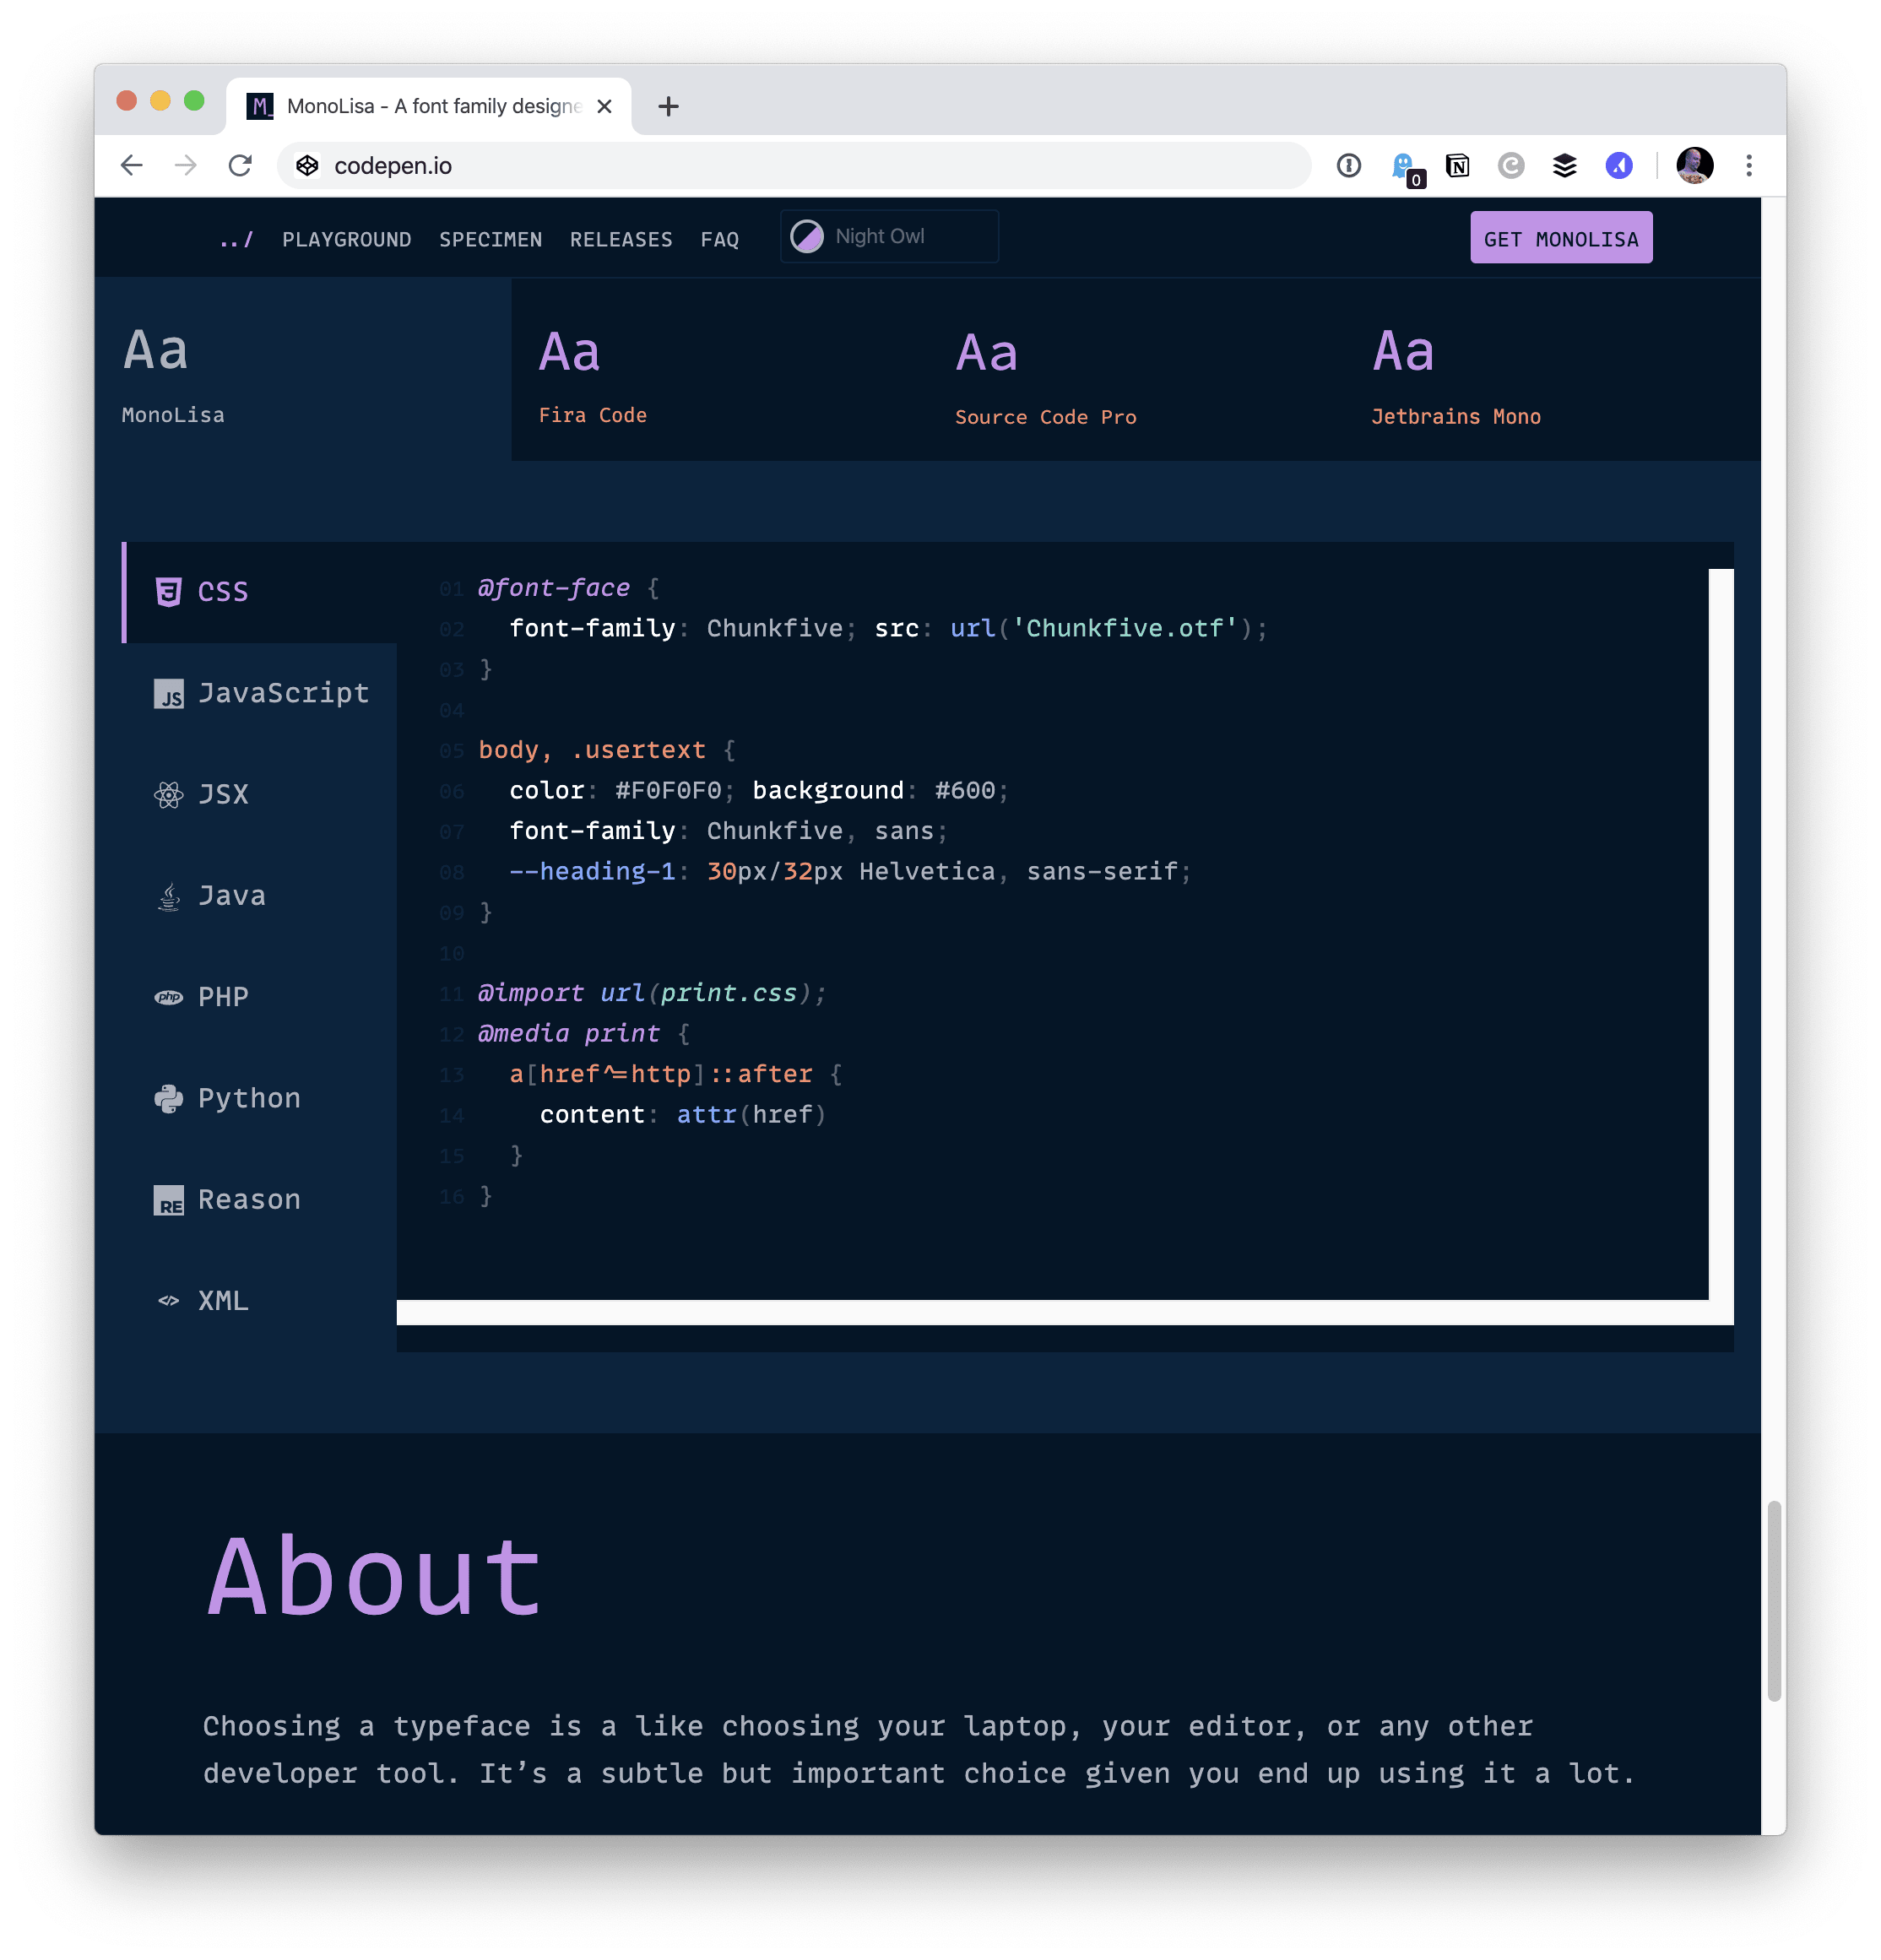Click inside the codepen.io address bar
1881x1960 pixels.
click(700, 165)
